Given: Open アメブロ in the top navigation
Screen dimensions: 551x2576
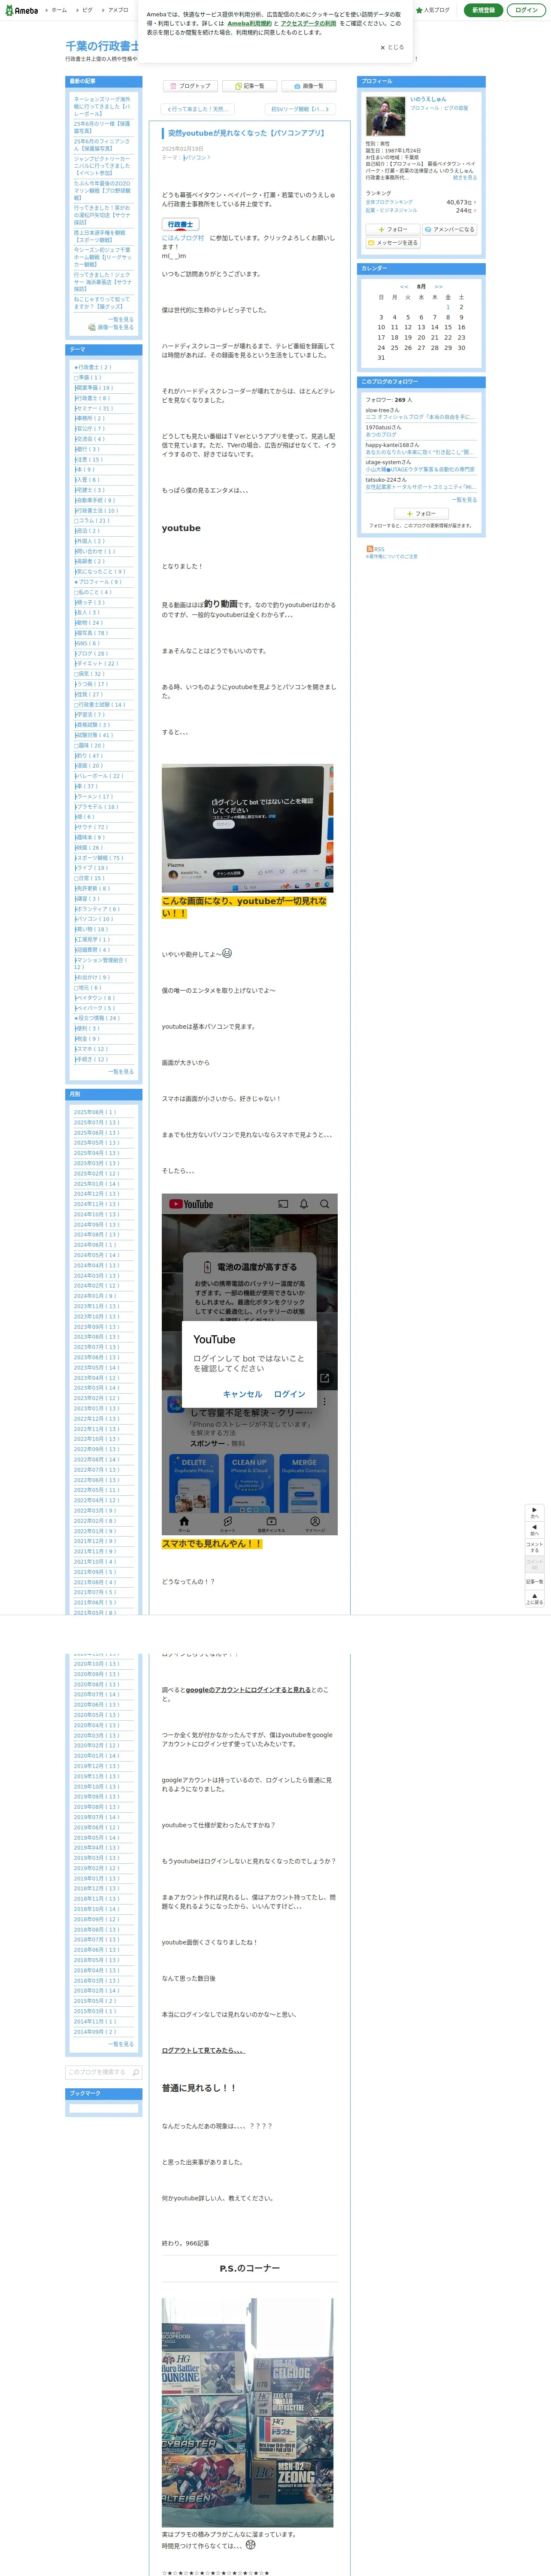Looking at the screenshot, I should tap(115, 10).
